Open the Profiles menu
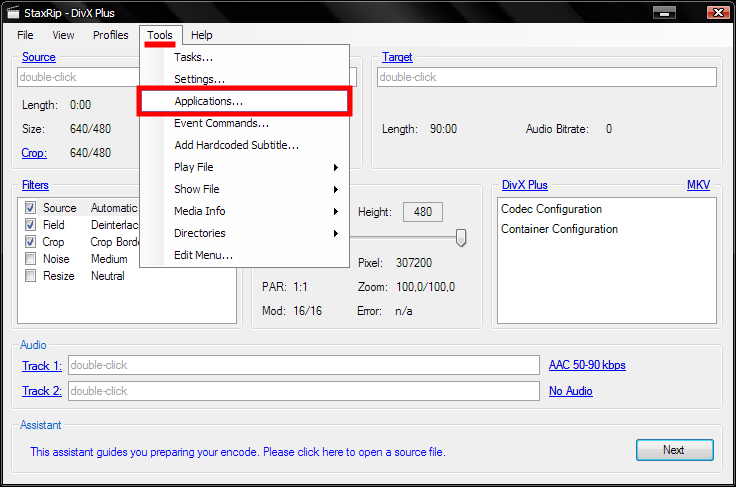736x487 pixels. tap(111, 35)
